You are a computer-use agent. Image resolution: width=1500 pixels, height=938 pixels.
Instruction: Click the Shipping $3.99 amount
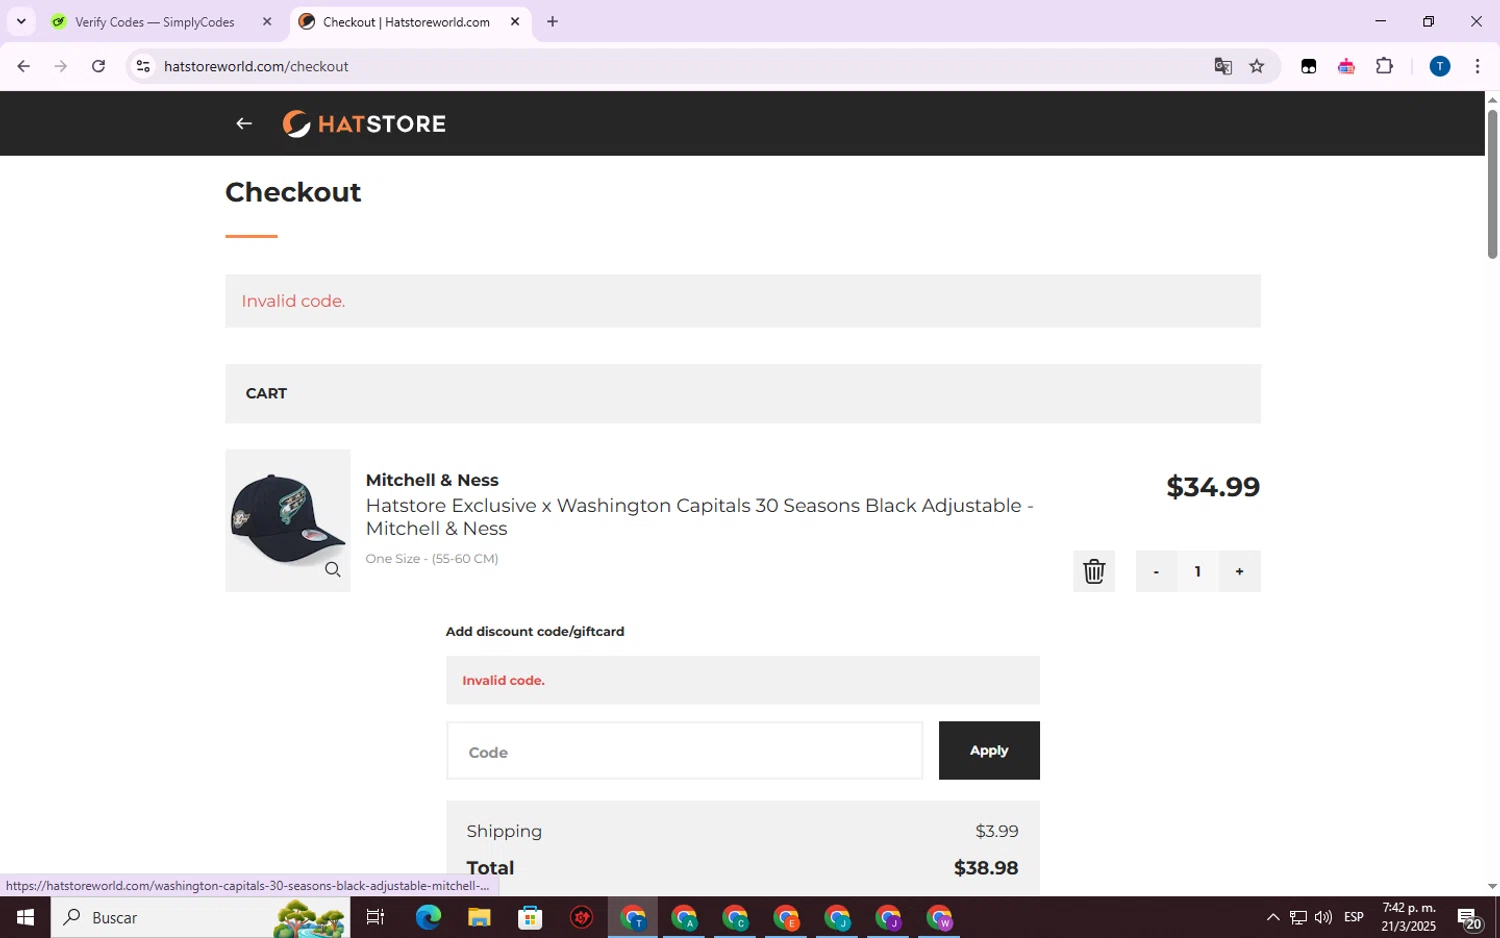(x=997, y=831)
